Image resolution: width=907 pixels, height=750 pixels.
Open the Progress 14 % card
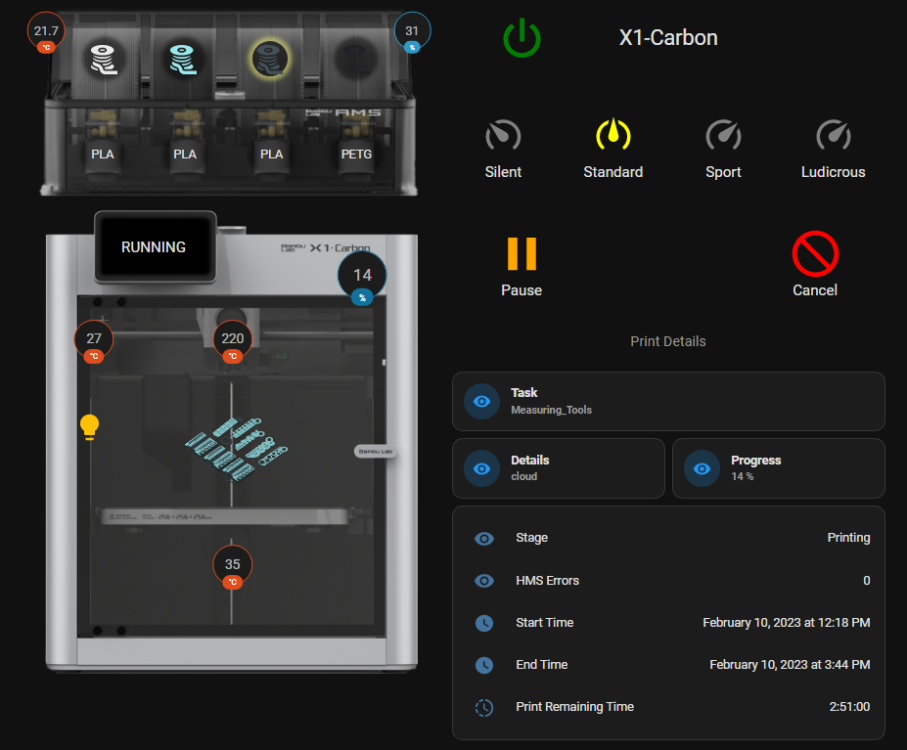(x=778, y=468)
